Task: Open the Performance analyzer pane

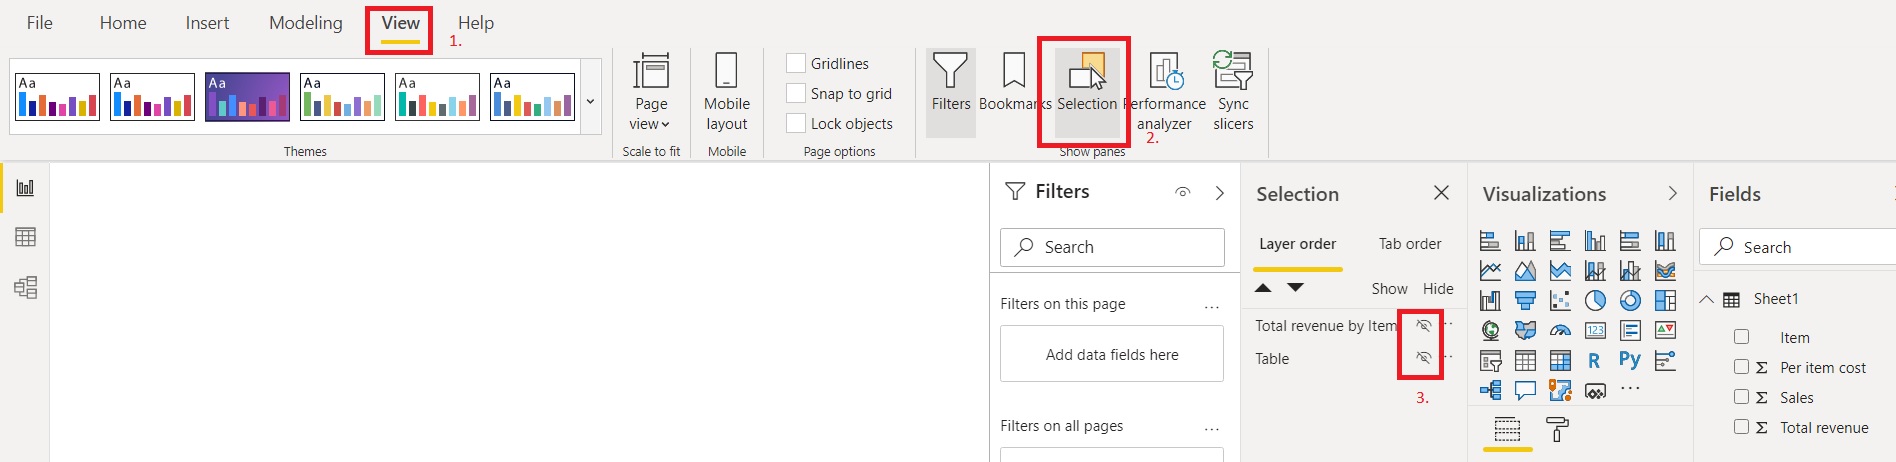Action: click(1165, 92)
